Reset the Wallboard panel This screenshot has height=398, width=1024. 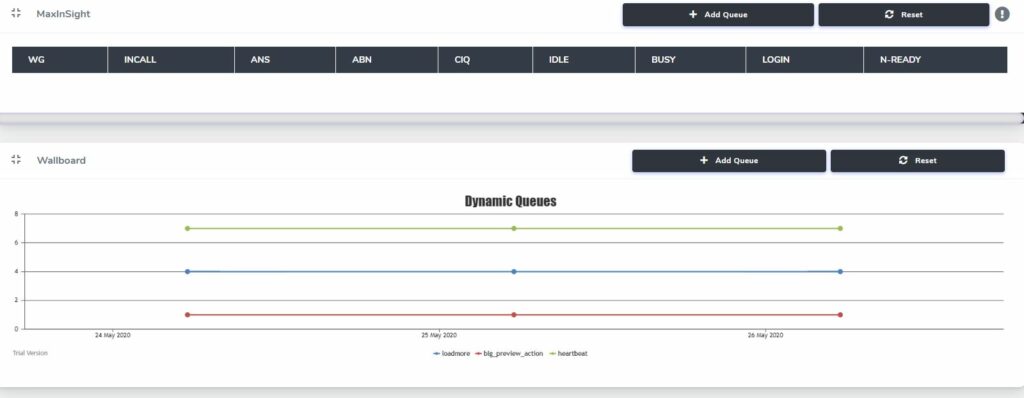point(918,160)
